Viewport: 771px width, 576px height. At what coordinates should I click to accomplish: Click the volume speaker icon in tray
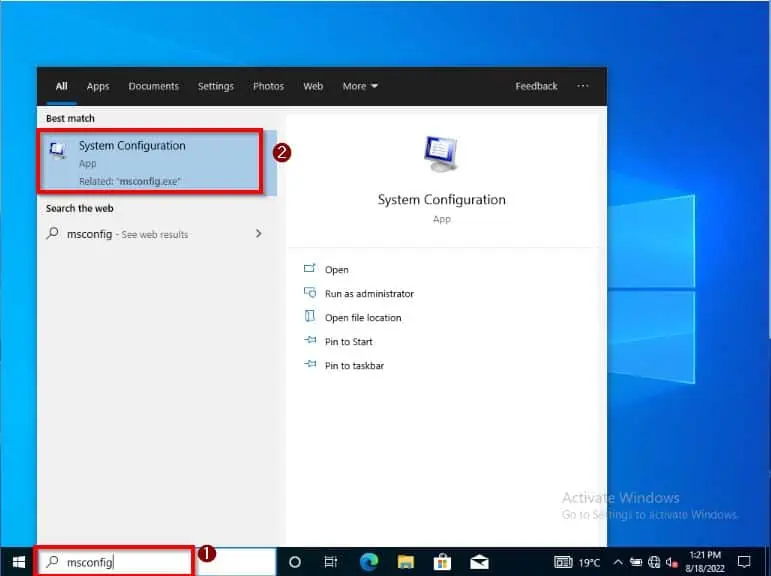(672, 562)
